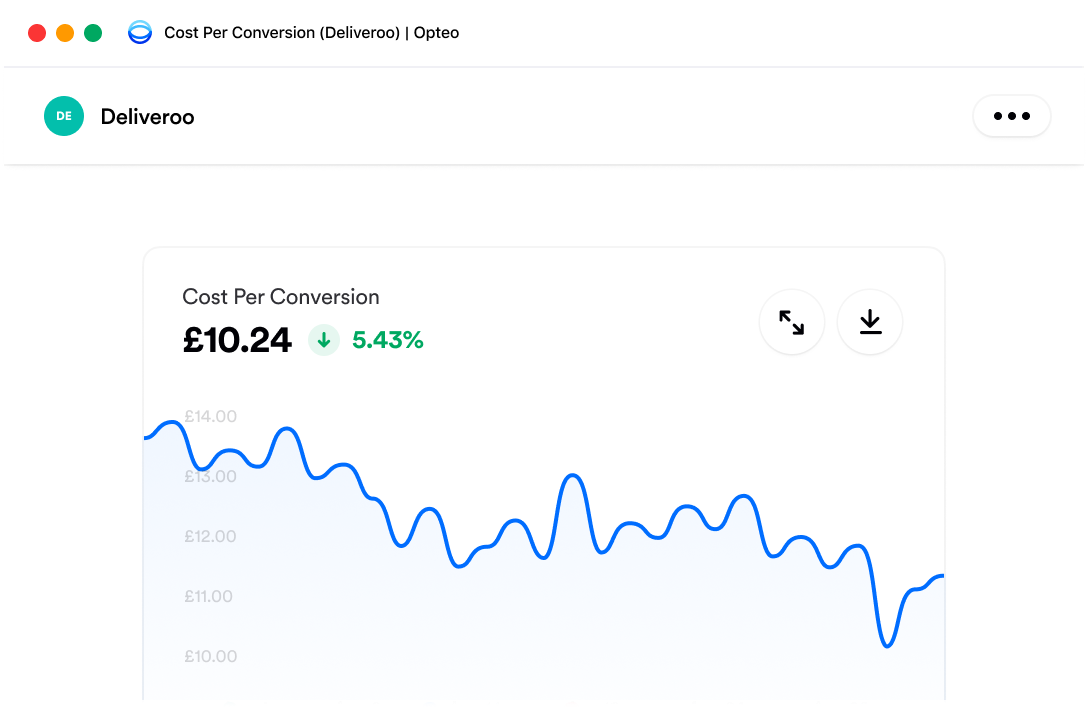Maximize the window with the green button
Viewport: 1088px width, 708px height.
(x=93, y=33)
